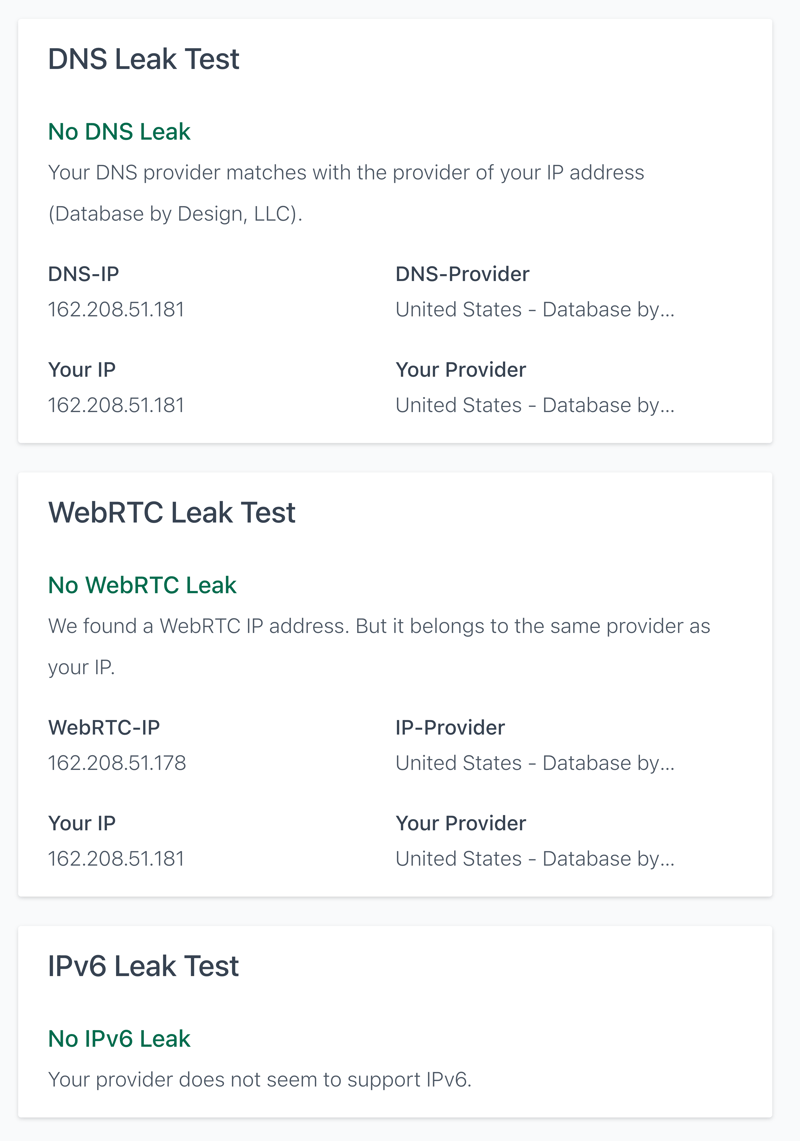Viewport: 800px width, 1141px height.
Task: Click the Your IP label in DNS card
Action: pyautogui.click(x=82, y=370)
